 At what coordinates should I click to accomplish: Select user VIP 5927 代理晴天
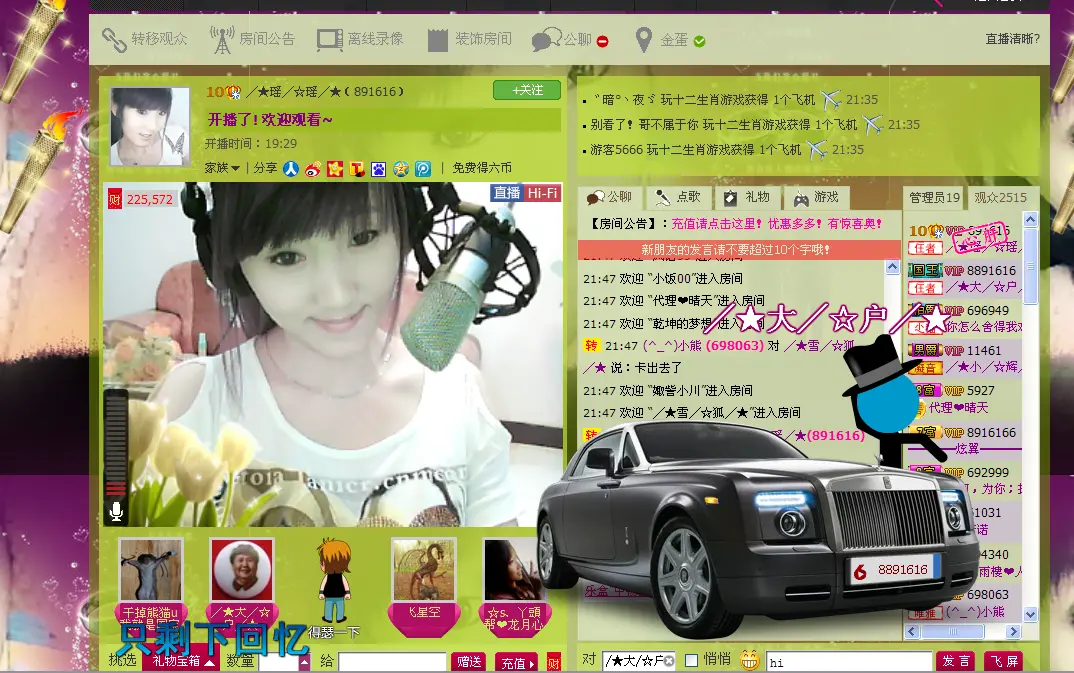pos(964,399)
